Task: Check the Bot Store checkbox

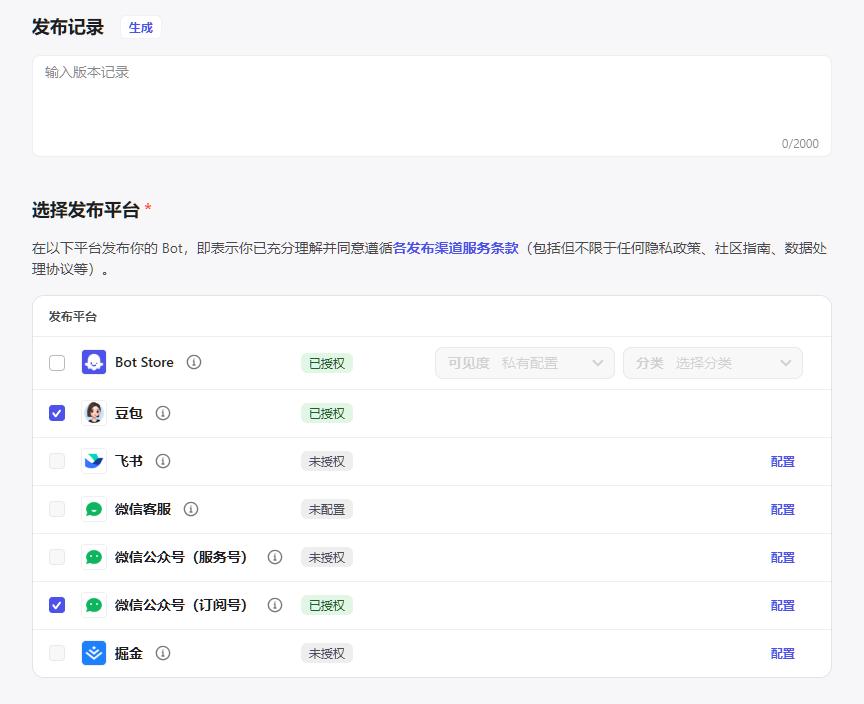Action: [x=57, y=363]
